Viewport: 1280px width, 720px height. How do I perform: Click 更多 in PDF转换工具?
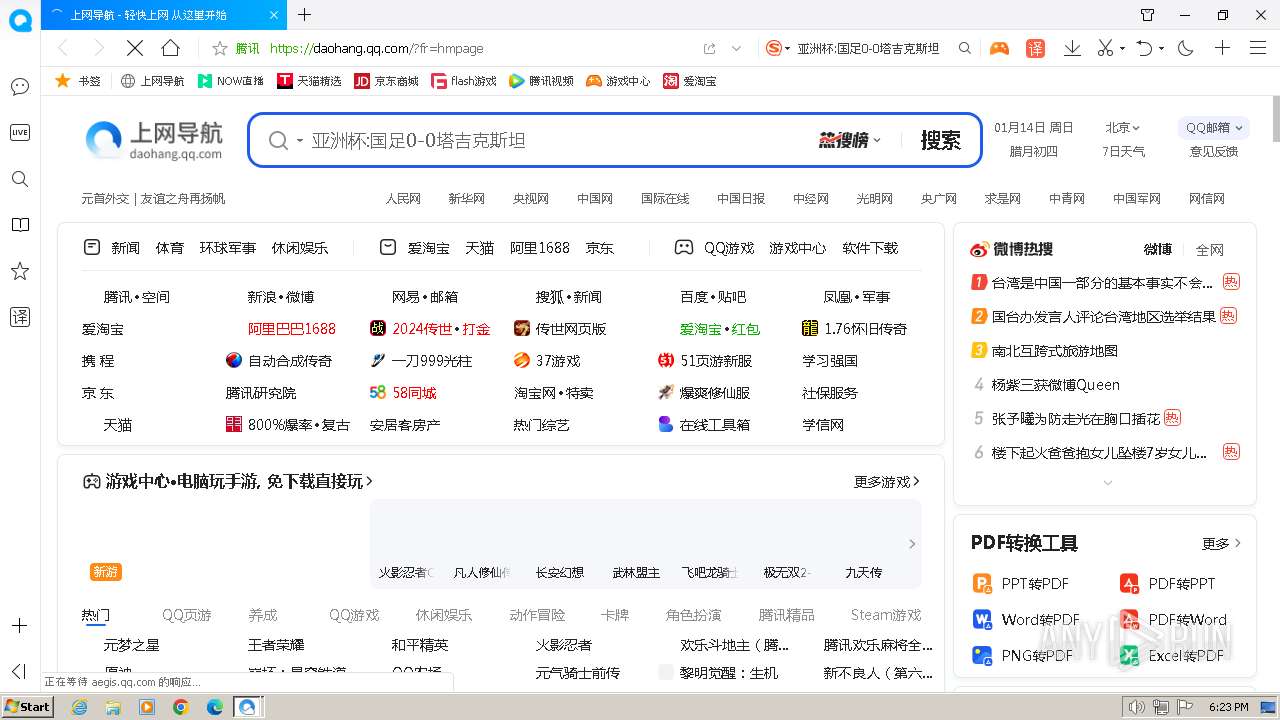point(1221,543)
